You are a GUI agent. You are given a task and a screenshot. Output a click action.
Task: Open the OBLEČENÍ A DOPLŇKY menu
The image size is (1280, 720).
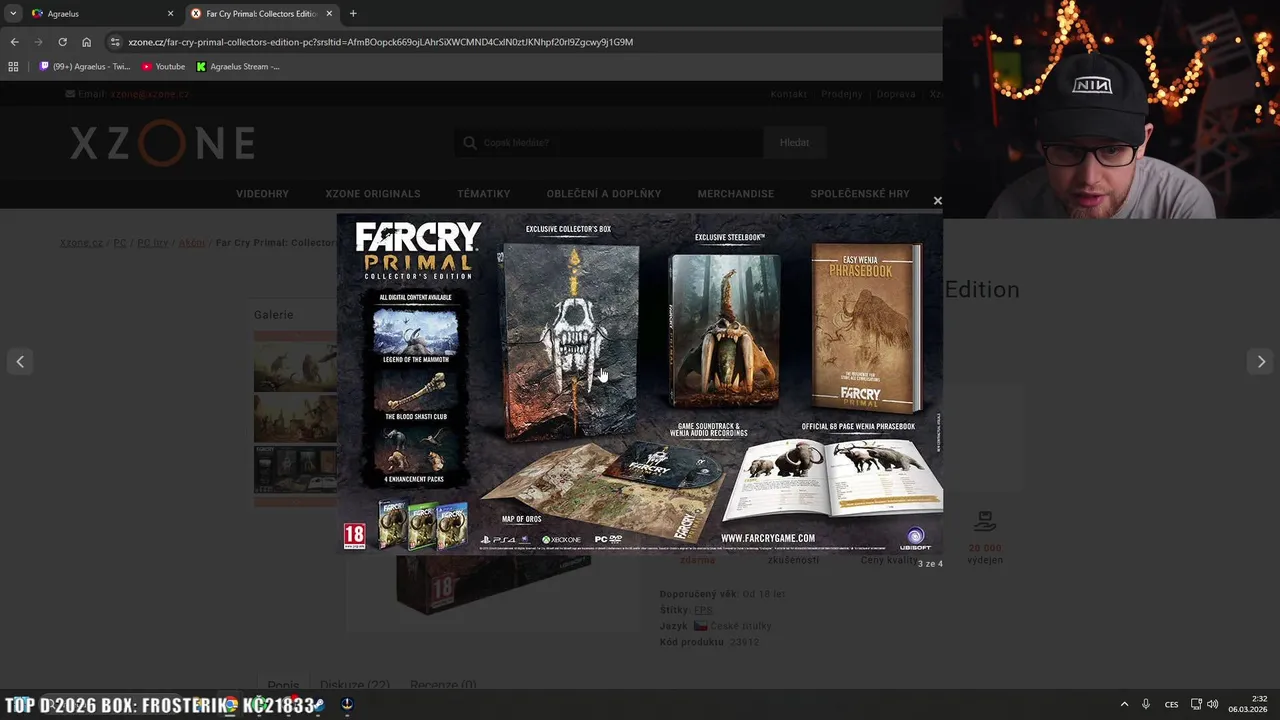603,194
